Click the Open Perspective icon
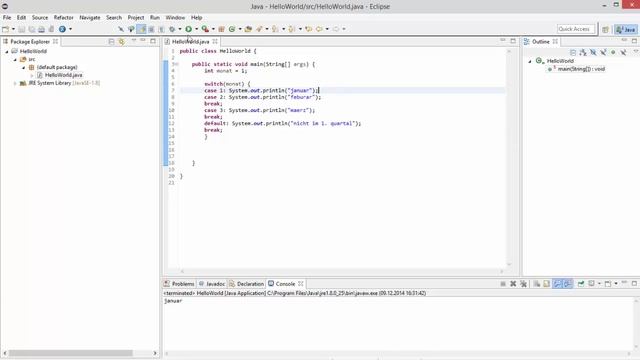 point(605,29)
